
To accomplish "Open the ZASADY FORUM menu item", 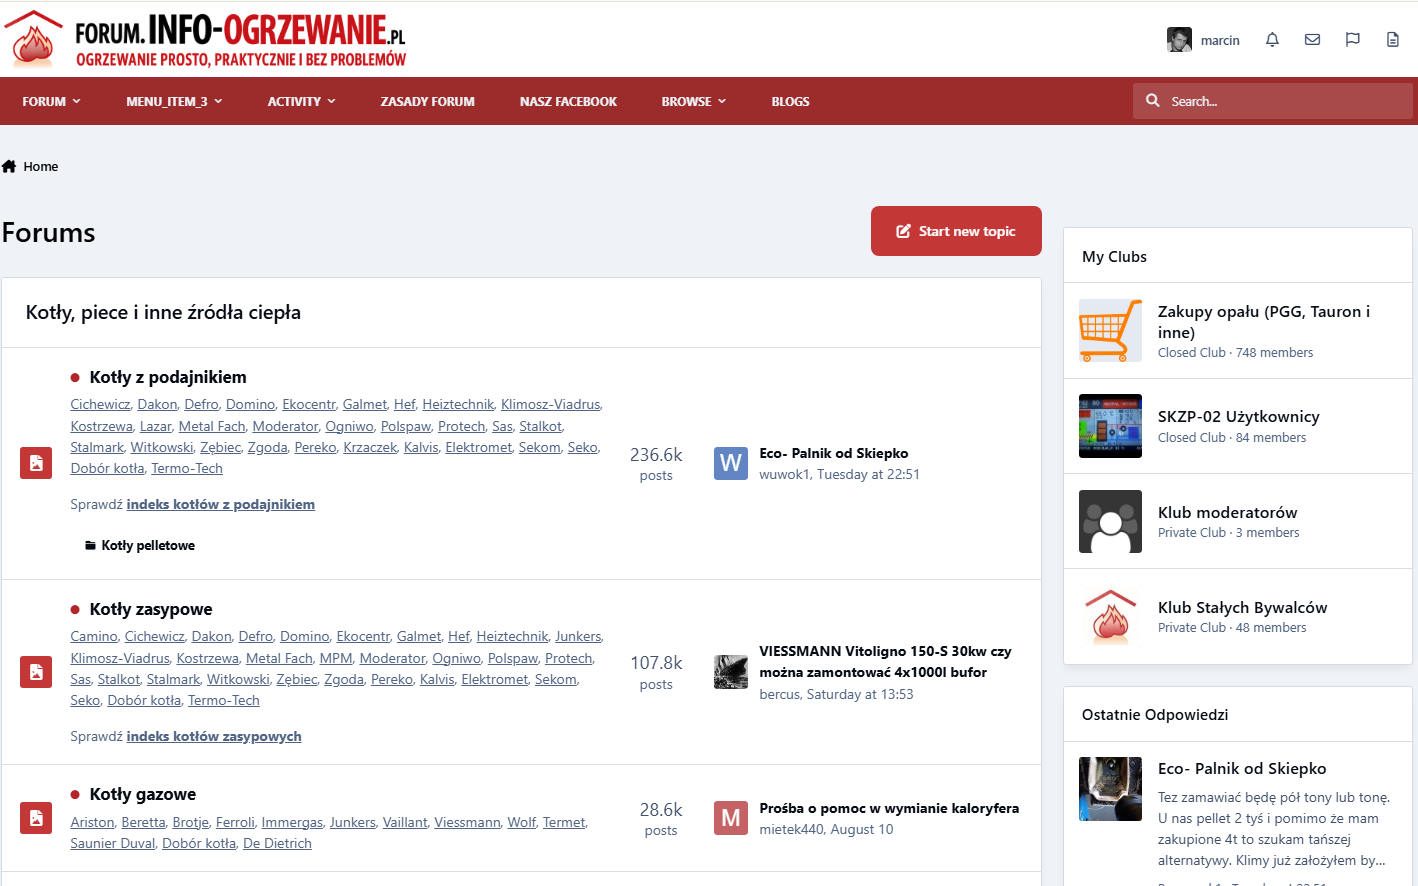I will coord(427,101).
